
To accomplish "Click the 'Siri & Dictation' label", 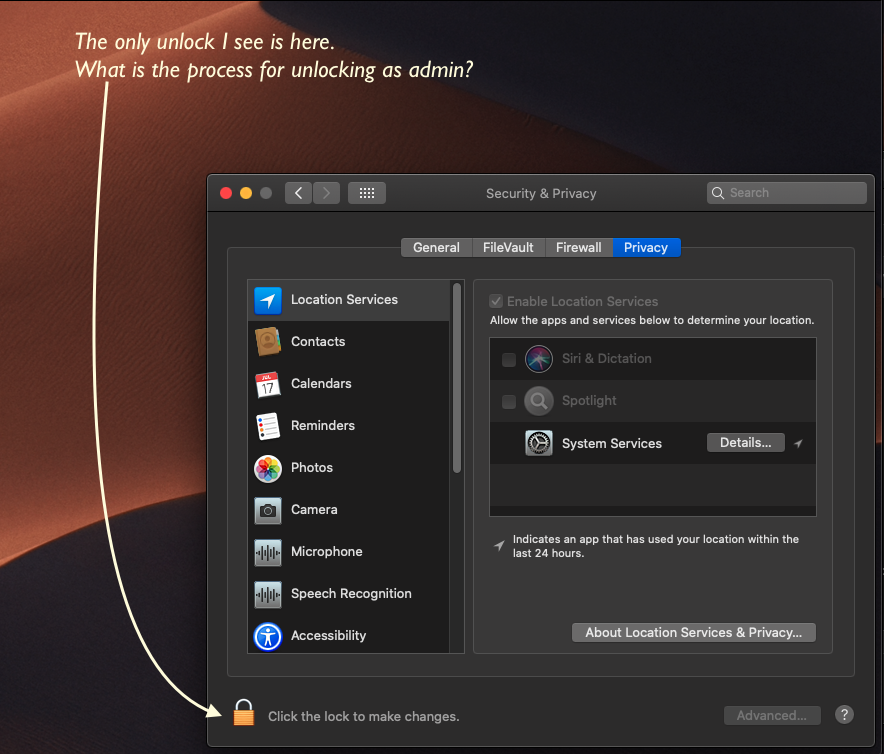I will click(x=607, y=359).
